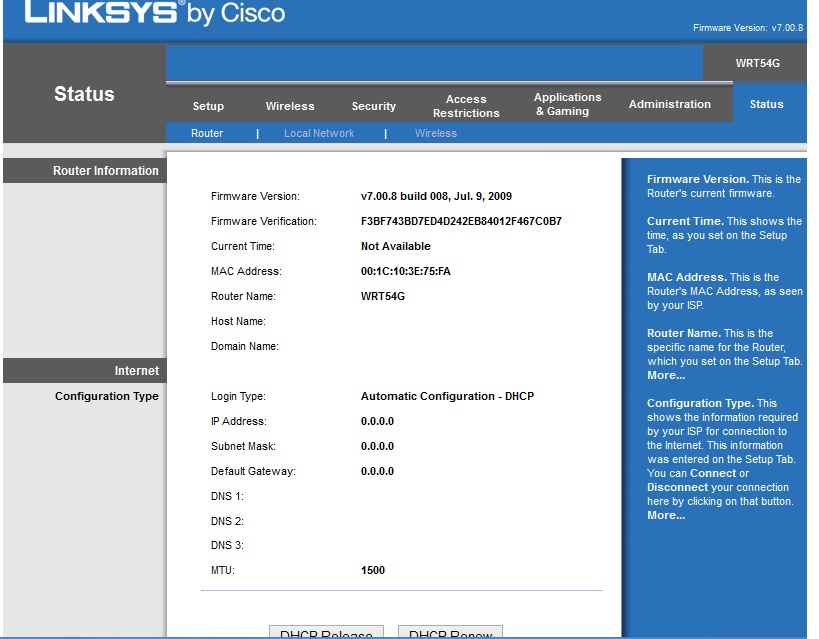Open the Setup tab
This screenshot has width=819, height=639.
(x=208, y=106)
